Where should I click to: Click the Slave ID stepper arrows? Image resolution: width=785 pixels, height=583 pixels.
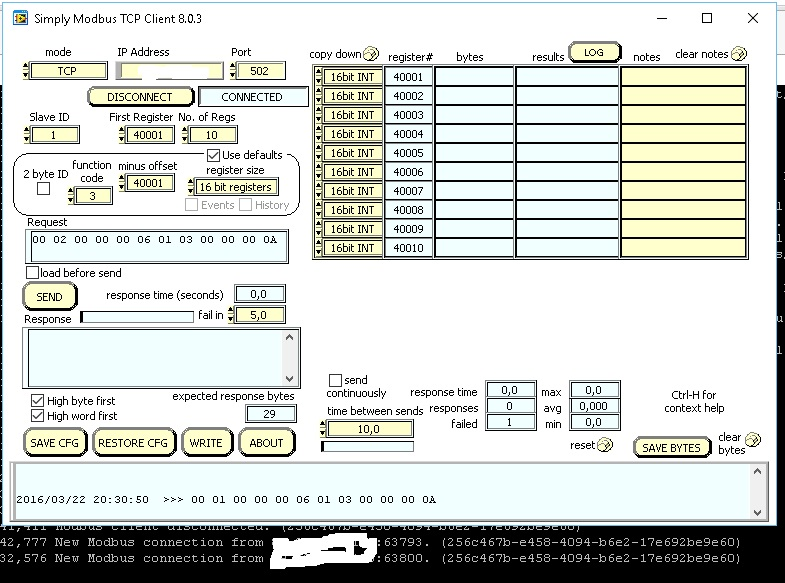pos(25,135)
